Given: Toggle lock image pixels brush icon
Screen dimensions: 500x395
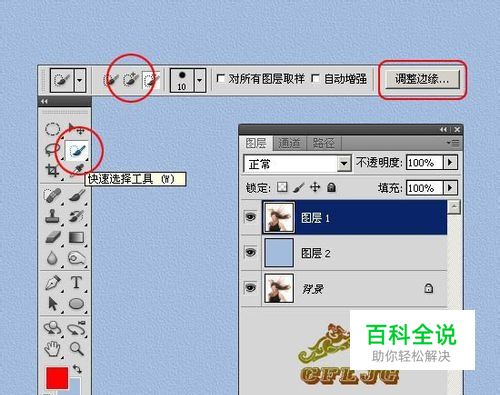Looking at the screenshot, I should (x=299, y=188).
